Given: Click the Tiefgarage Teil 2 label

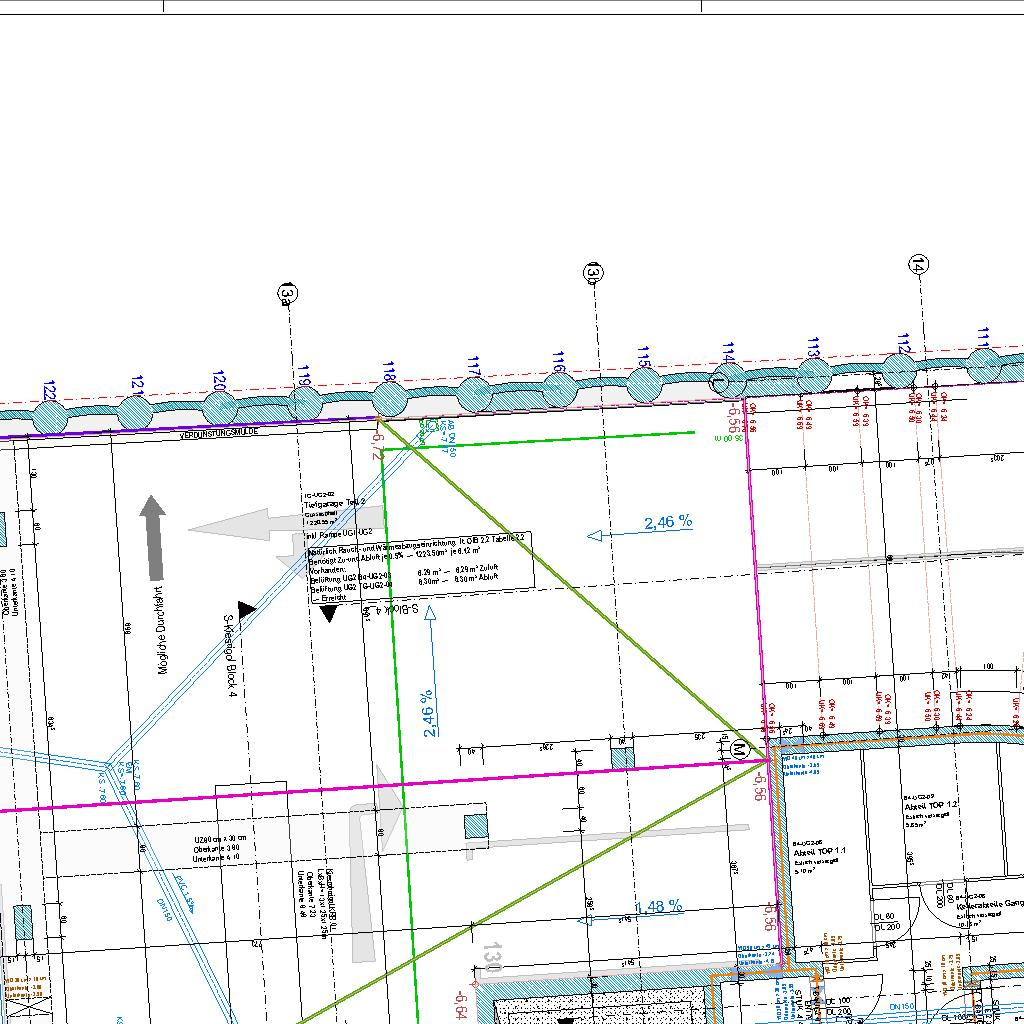Looking at the screenshot, I should click(335, 503).
